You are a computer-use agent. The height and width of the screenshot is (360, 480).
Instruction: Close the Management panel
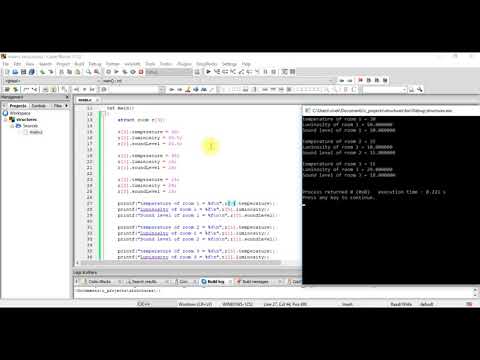pyautogui.click(x=67, y=97)
